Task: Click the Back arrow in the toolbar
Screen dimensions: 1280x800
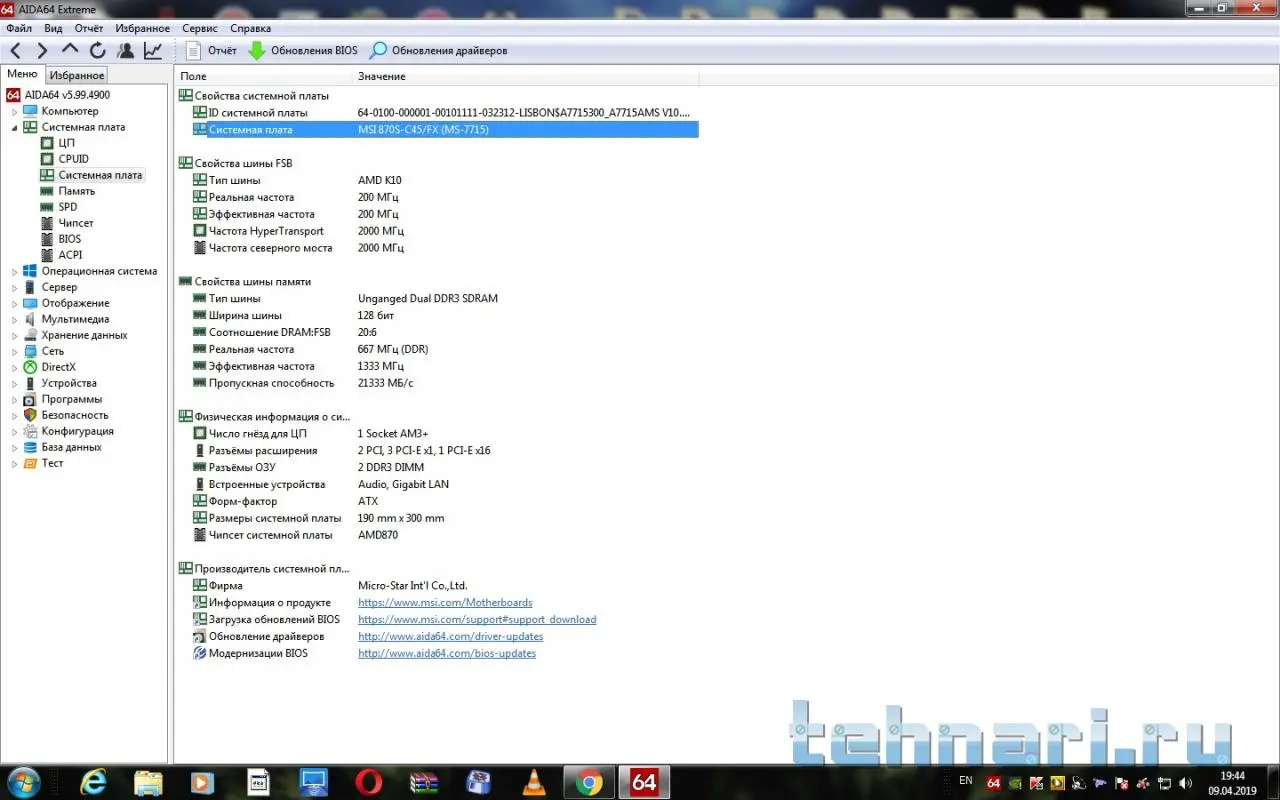Action: pyautogui.click(x=16, y=51)
